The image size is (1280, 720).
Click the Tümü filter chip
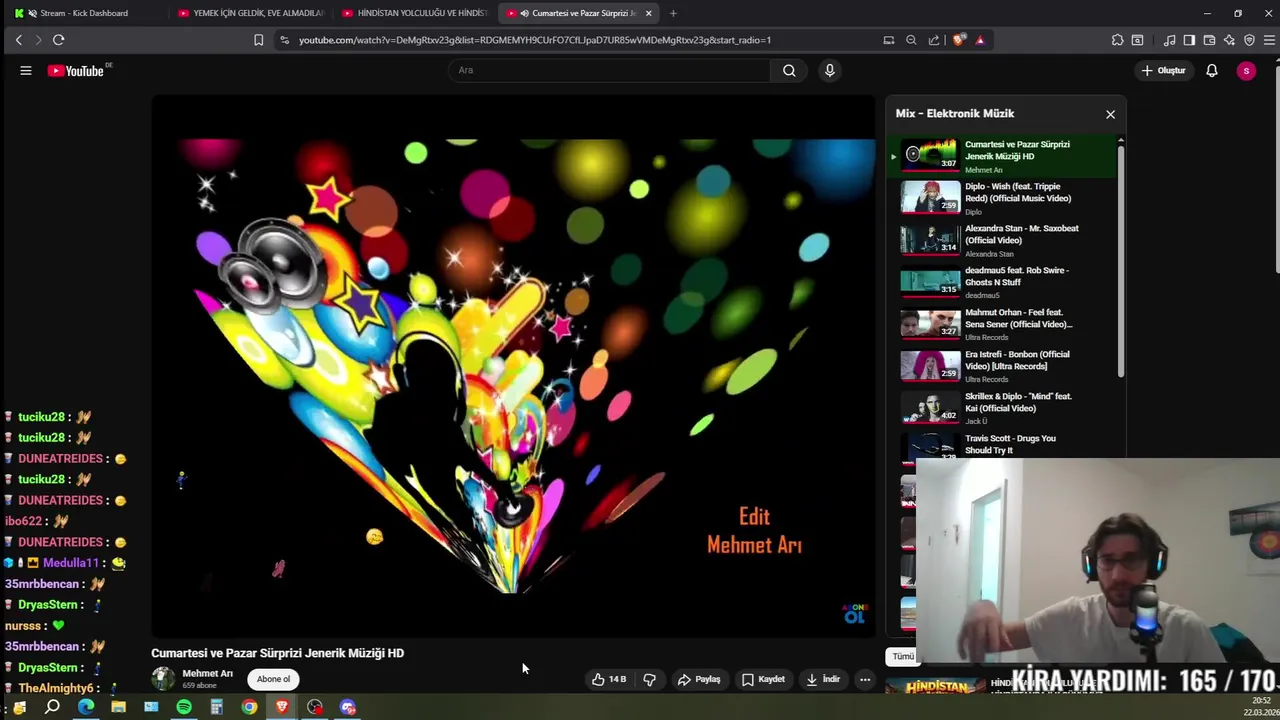tap(903, 656)
